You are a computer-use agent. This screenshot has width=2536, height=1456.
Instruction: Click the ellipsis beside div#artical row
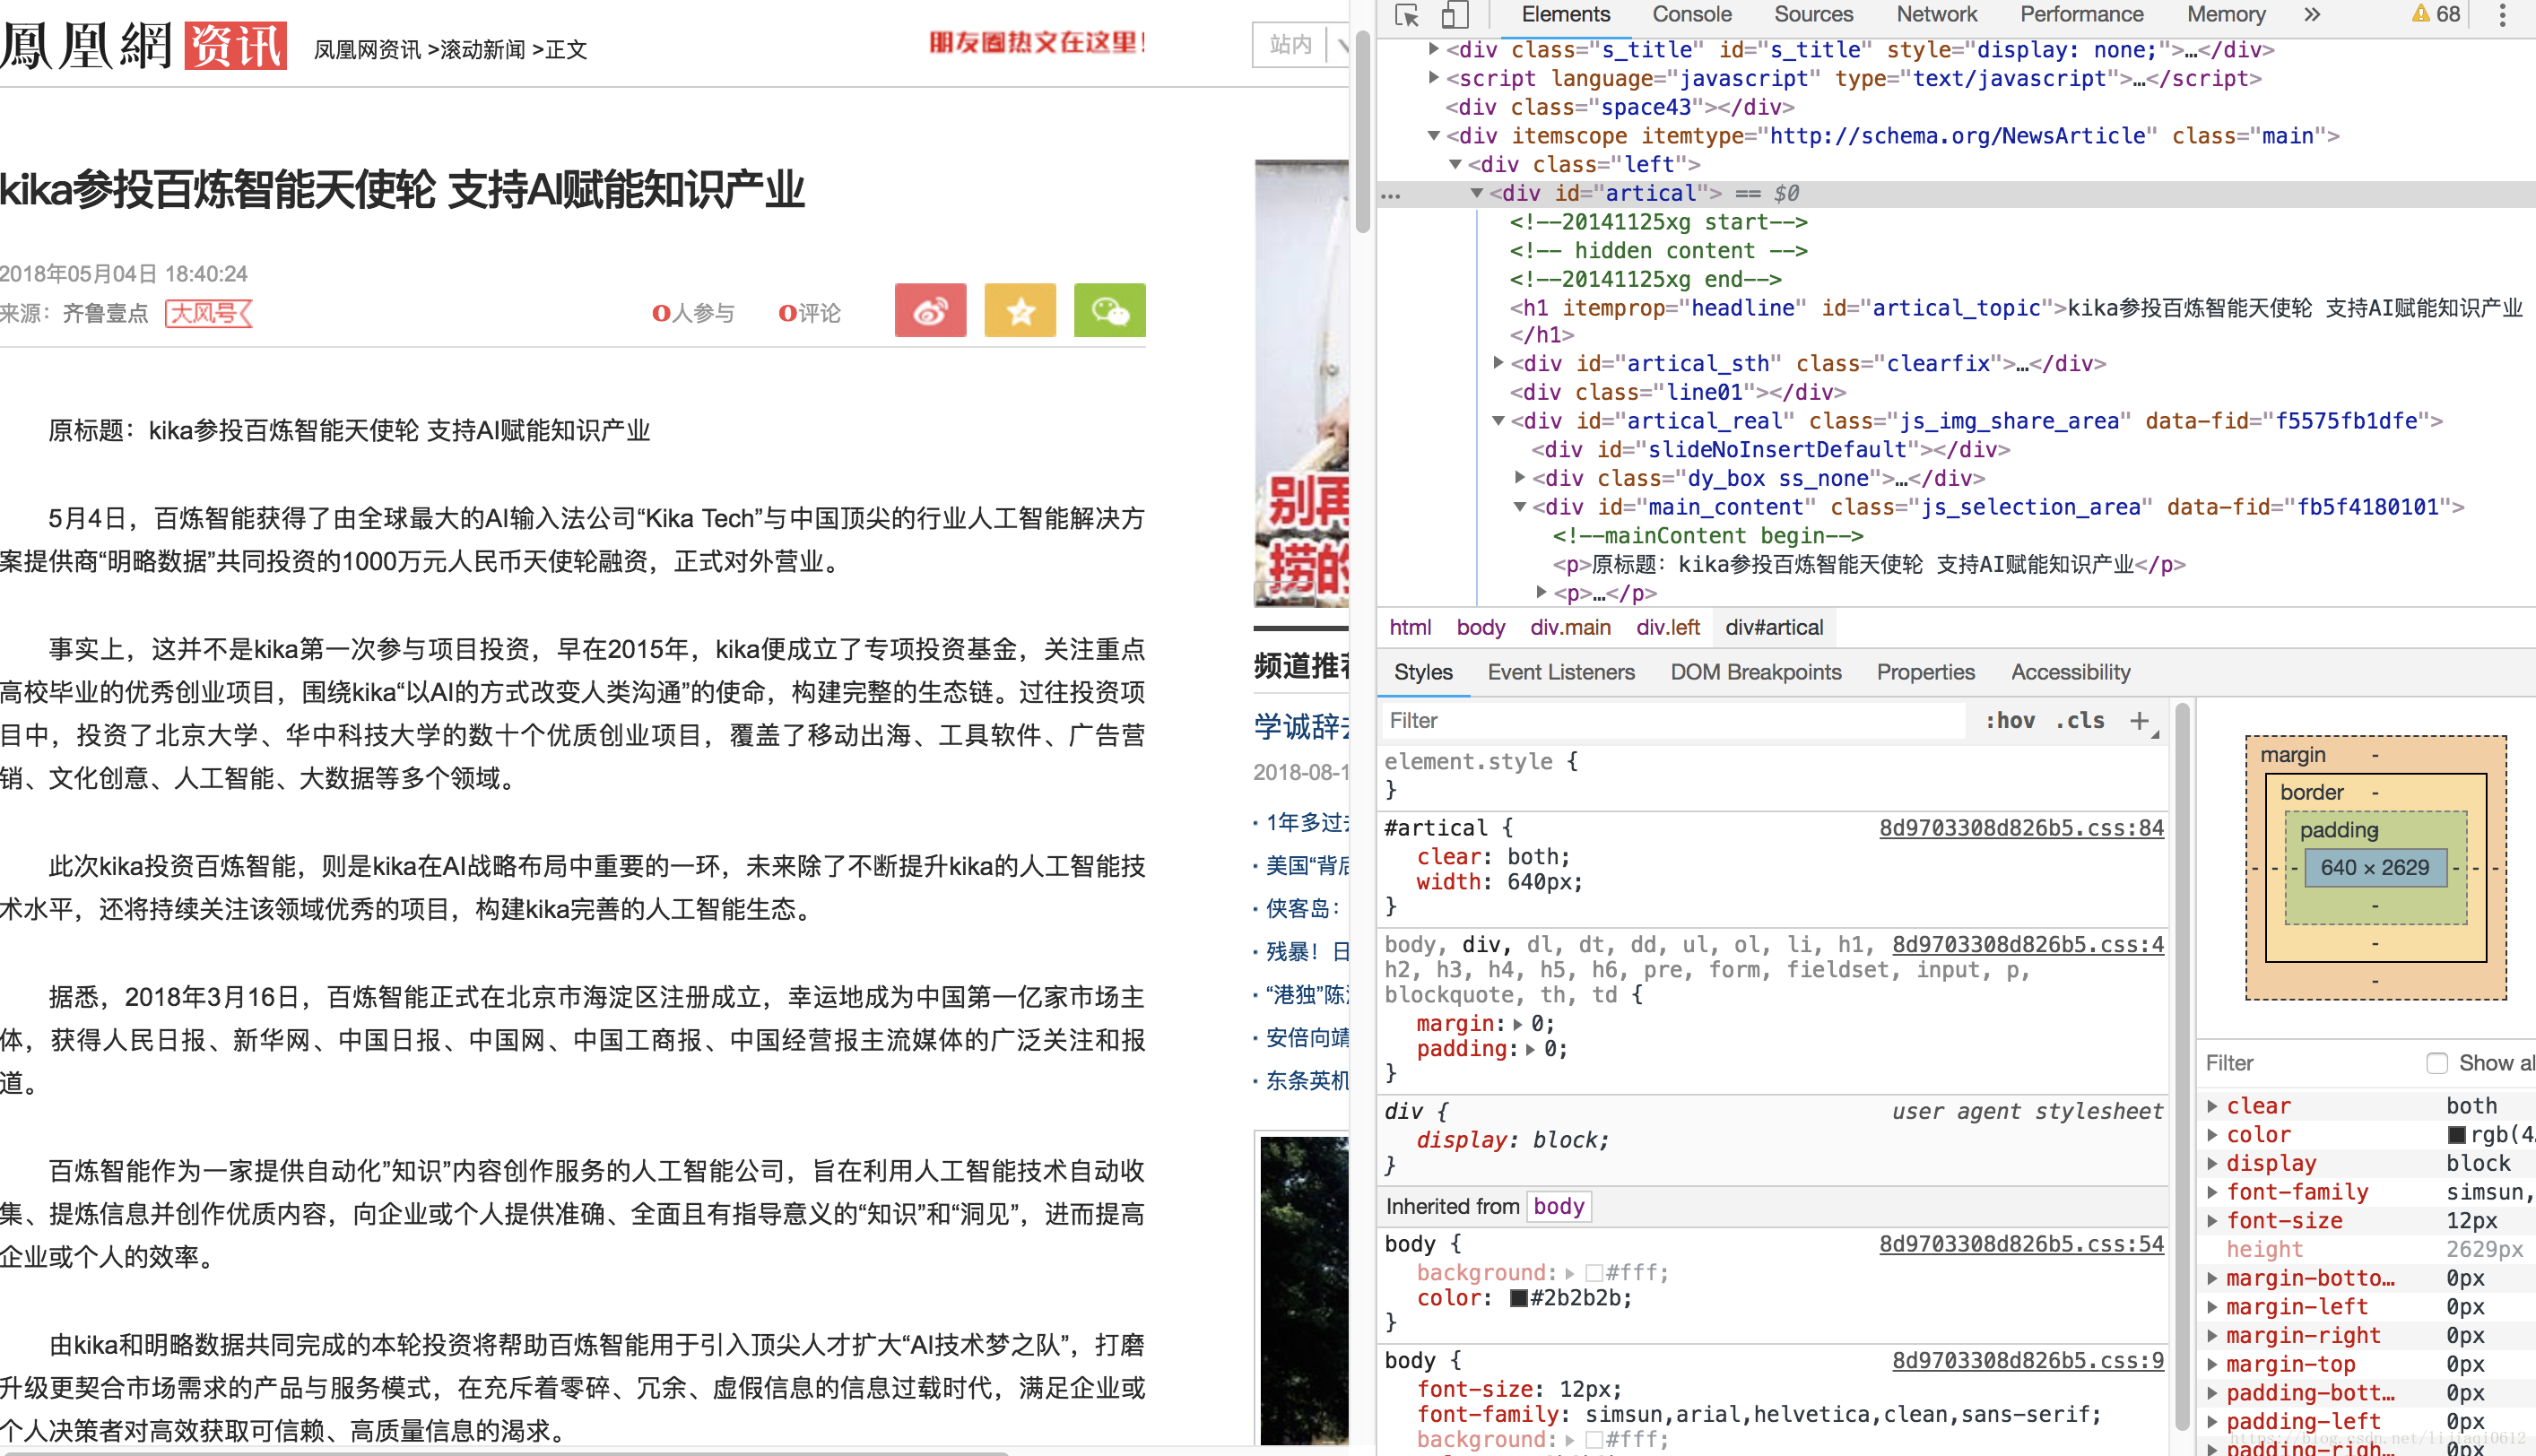click(x=1391, y=195)
